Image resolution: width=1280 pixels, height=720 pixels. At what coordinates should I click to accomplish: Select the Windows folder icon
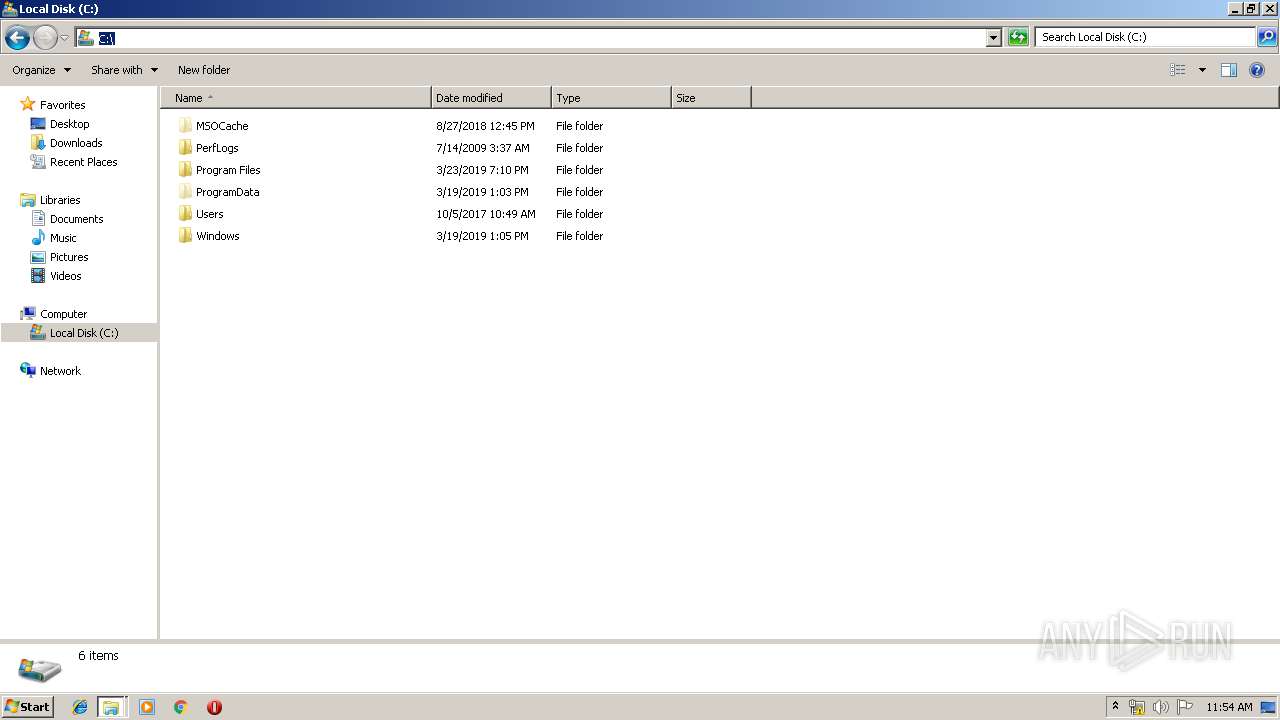(x=185, y=236)
